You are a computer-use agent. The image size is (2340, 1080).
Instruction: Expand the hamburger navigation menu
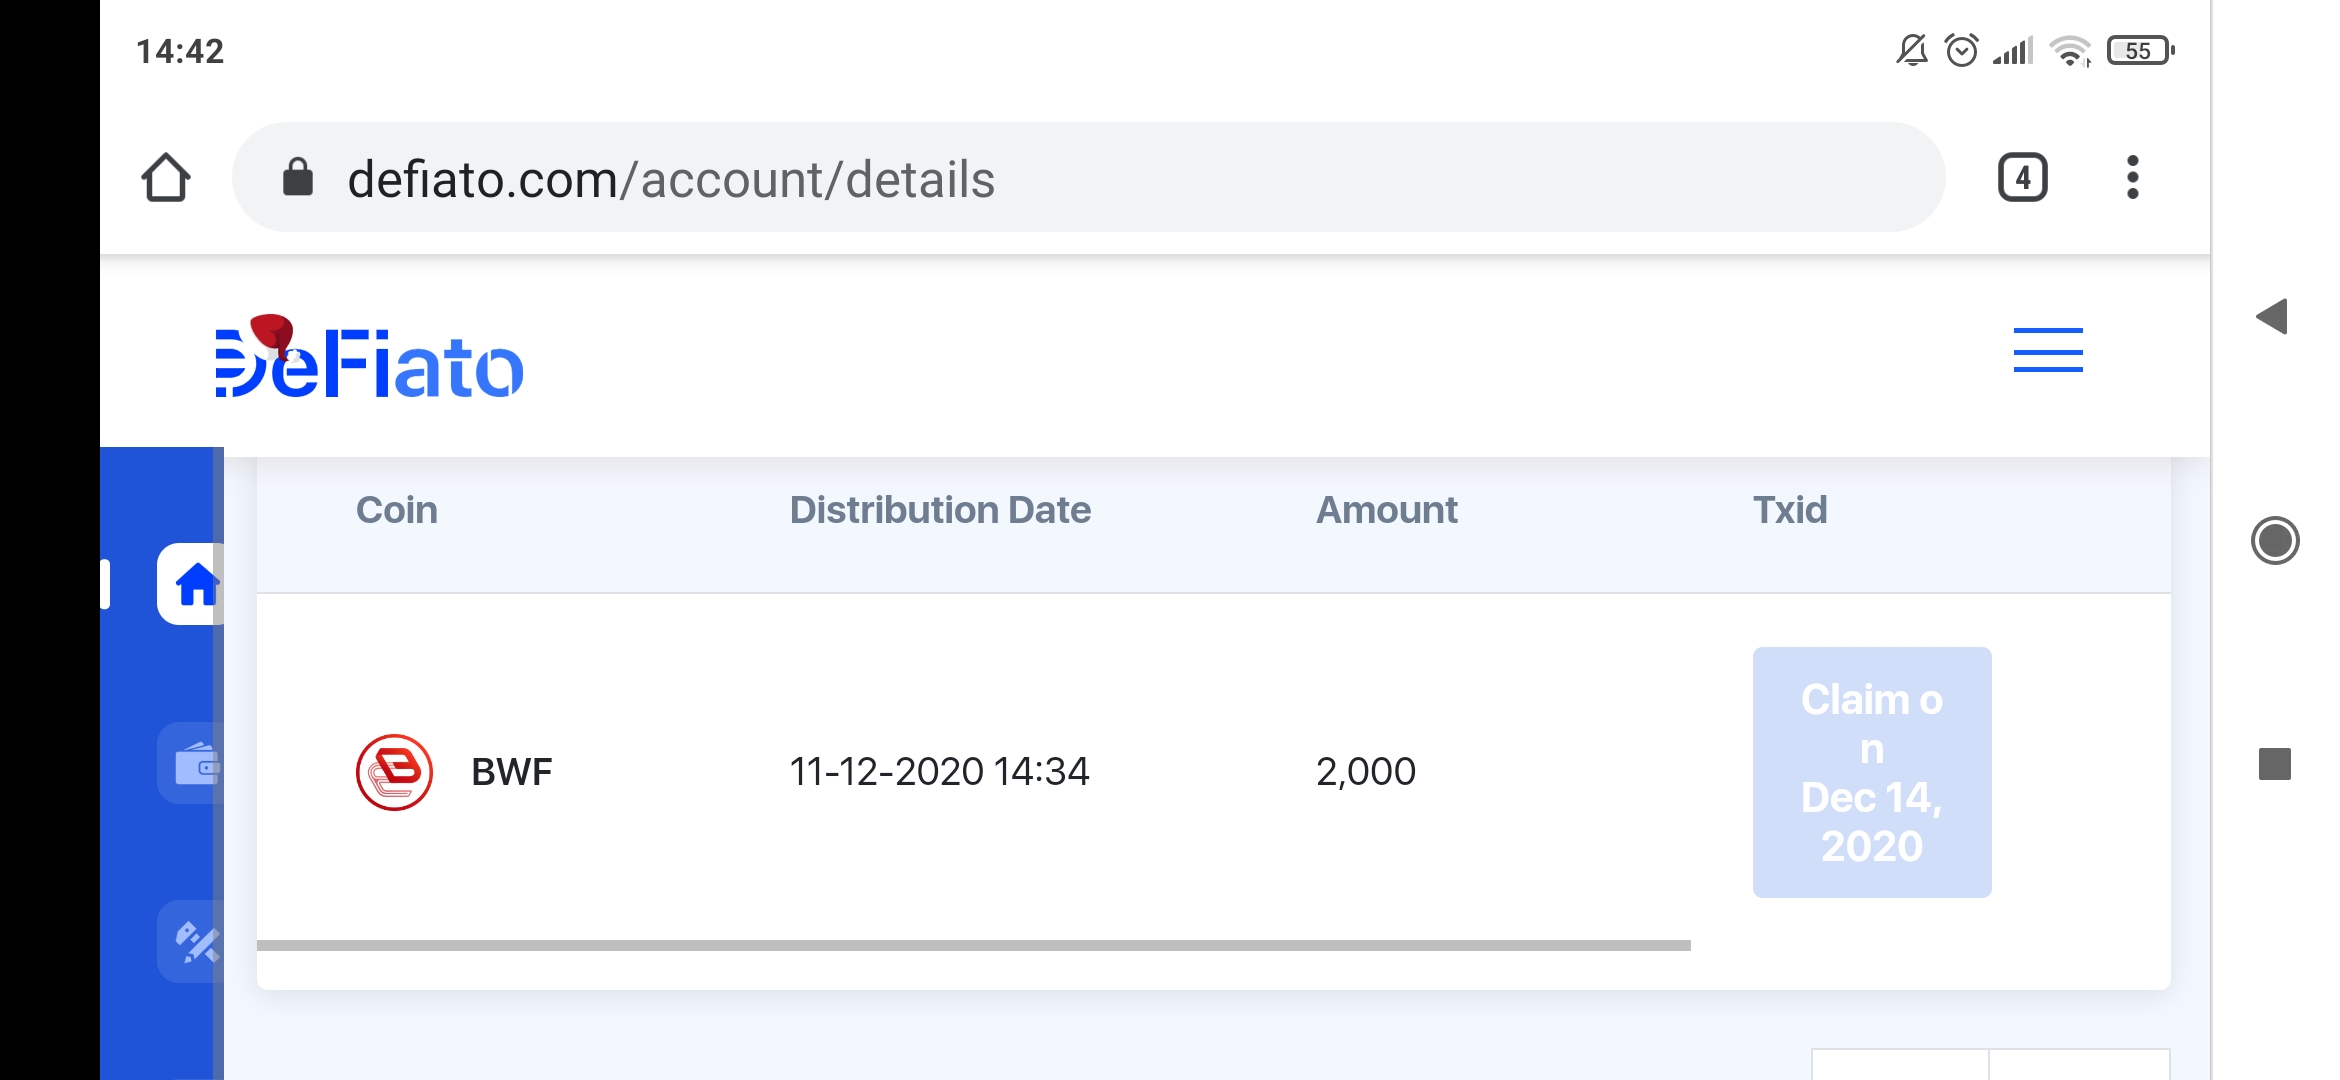tap(2047, 350)
